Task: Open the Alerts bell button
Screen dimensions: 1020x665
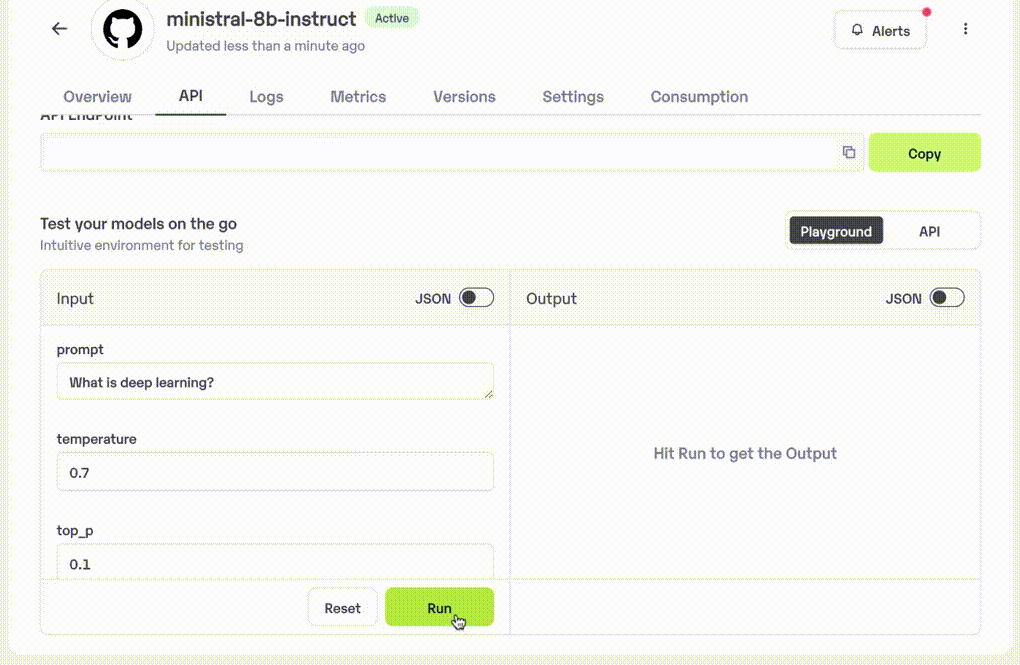Action: click(x=880, y=30)
